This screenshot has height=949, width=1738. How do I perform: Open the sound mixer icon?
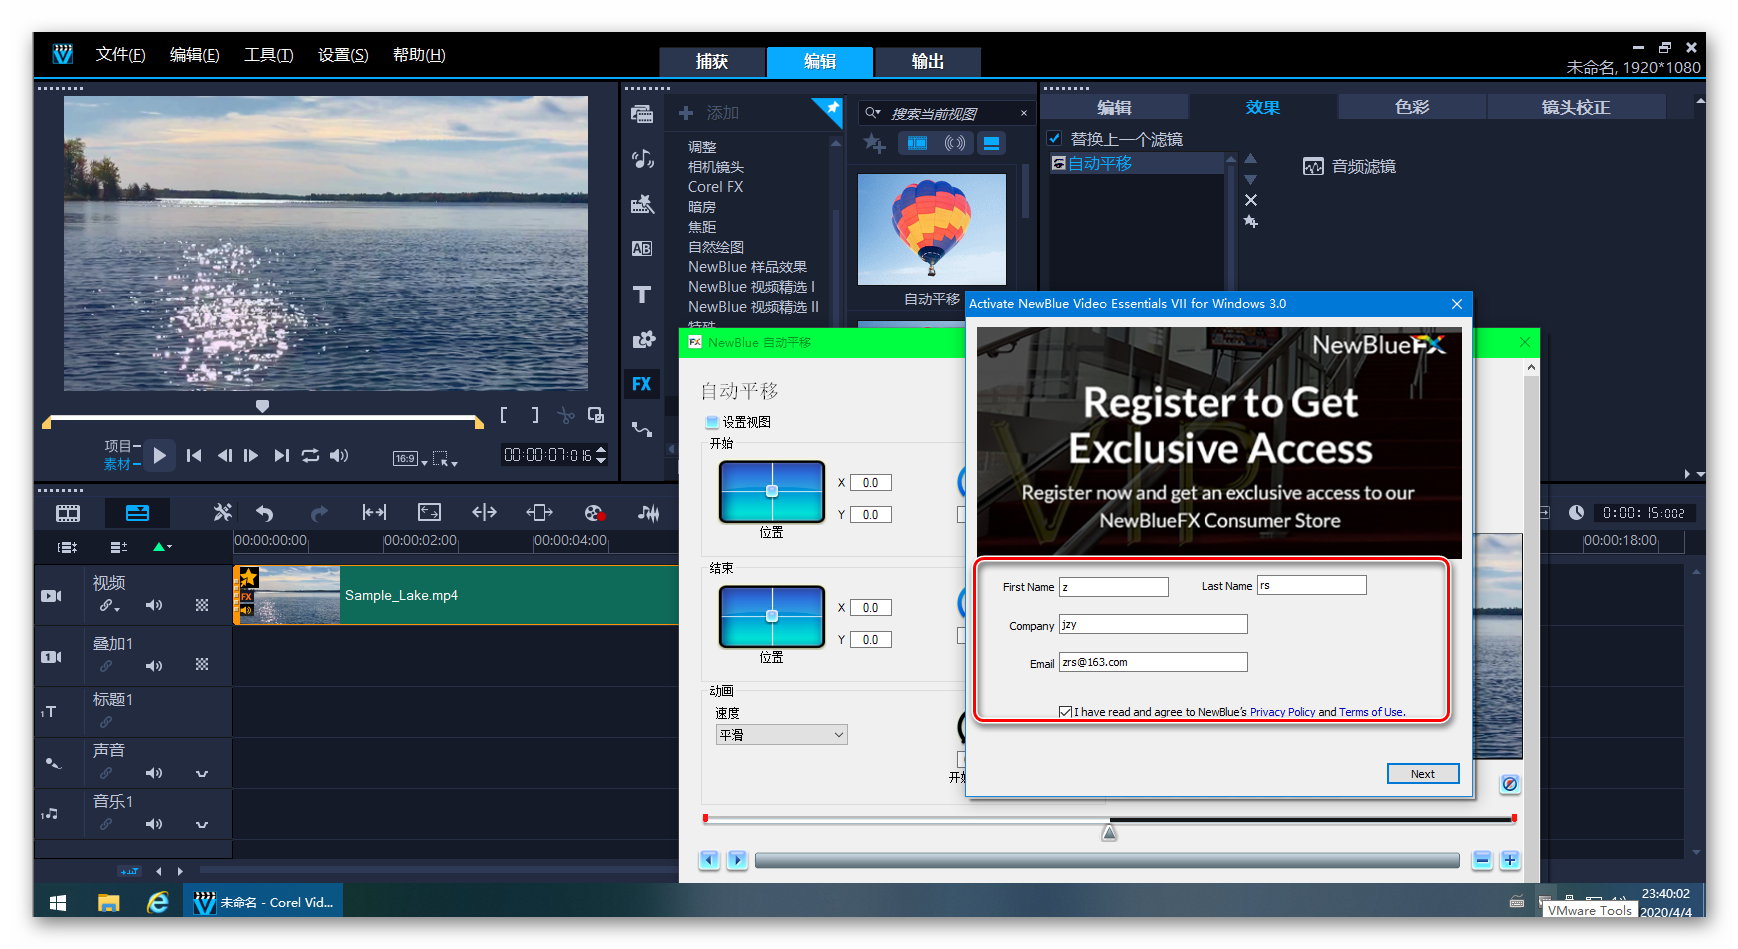[x=649, y=513]
